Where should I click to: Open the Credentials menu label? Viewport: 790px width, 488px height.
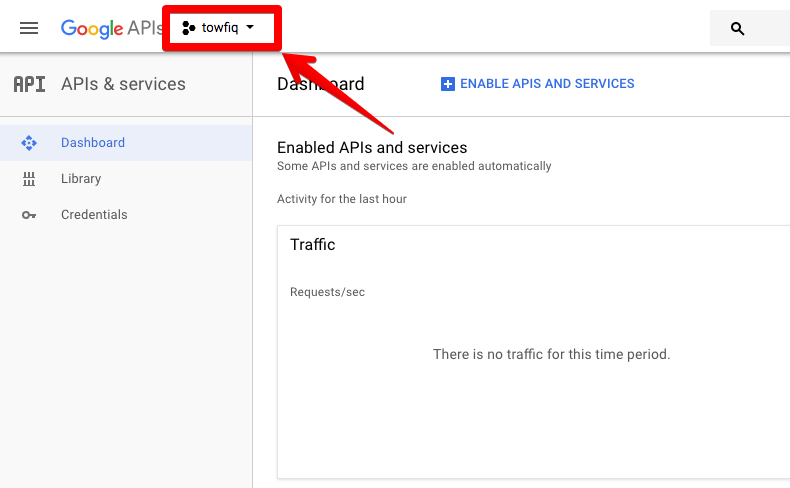tap(94, 215)
